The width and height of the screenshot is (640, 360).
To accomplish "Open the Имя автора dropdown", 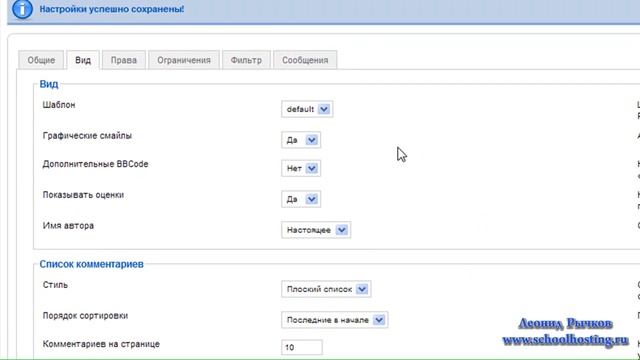I will (316, 230).
